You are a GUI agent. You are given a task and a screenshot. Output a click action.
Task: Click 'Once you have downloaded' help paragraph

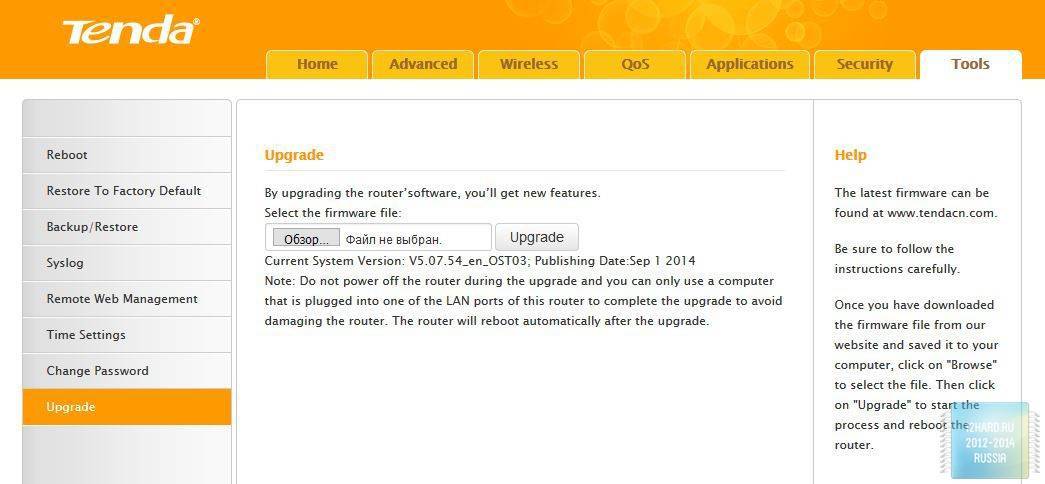[x=915, y=375]
